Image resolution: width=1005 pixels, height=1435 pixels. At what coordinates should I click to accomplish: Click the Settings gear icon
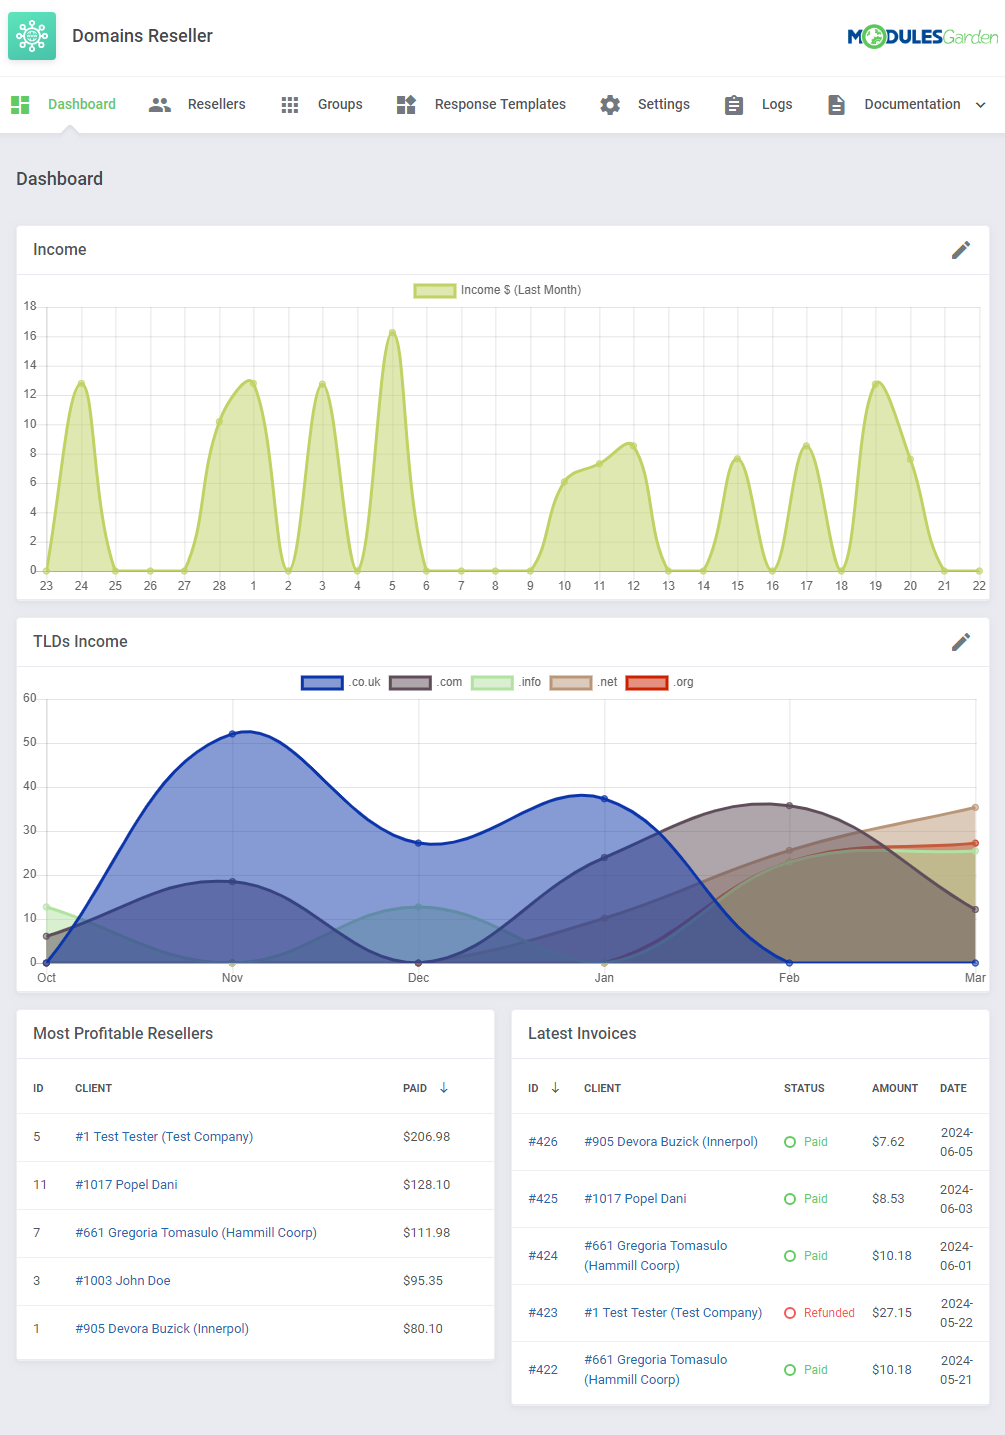click(610, 104)
